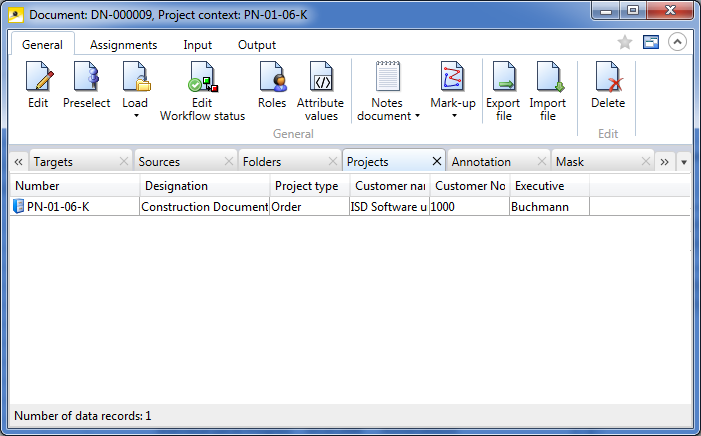Maximize the document window

tap(633, 11)
